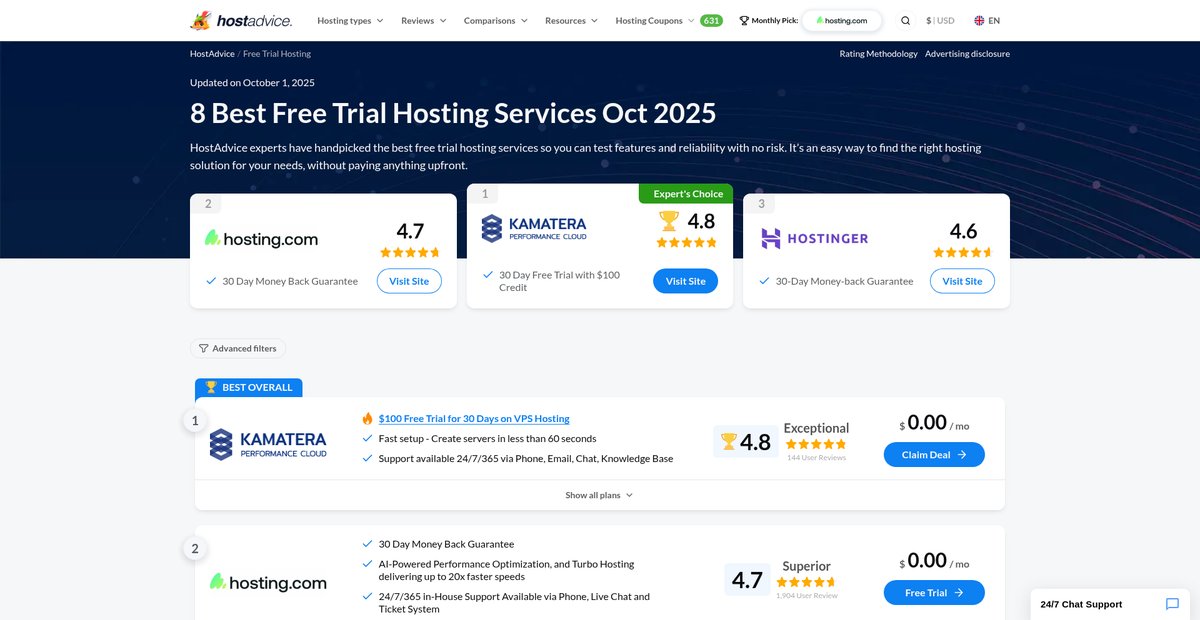
Task: Click star rating under 4.6 in Hostinger card
Action: (x=962, y=253)
